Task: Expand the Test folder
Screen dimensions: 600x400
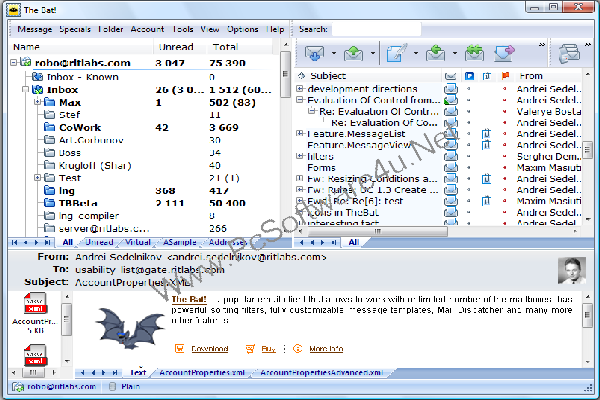Action: tap(38, 178)
